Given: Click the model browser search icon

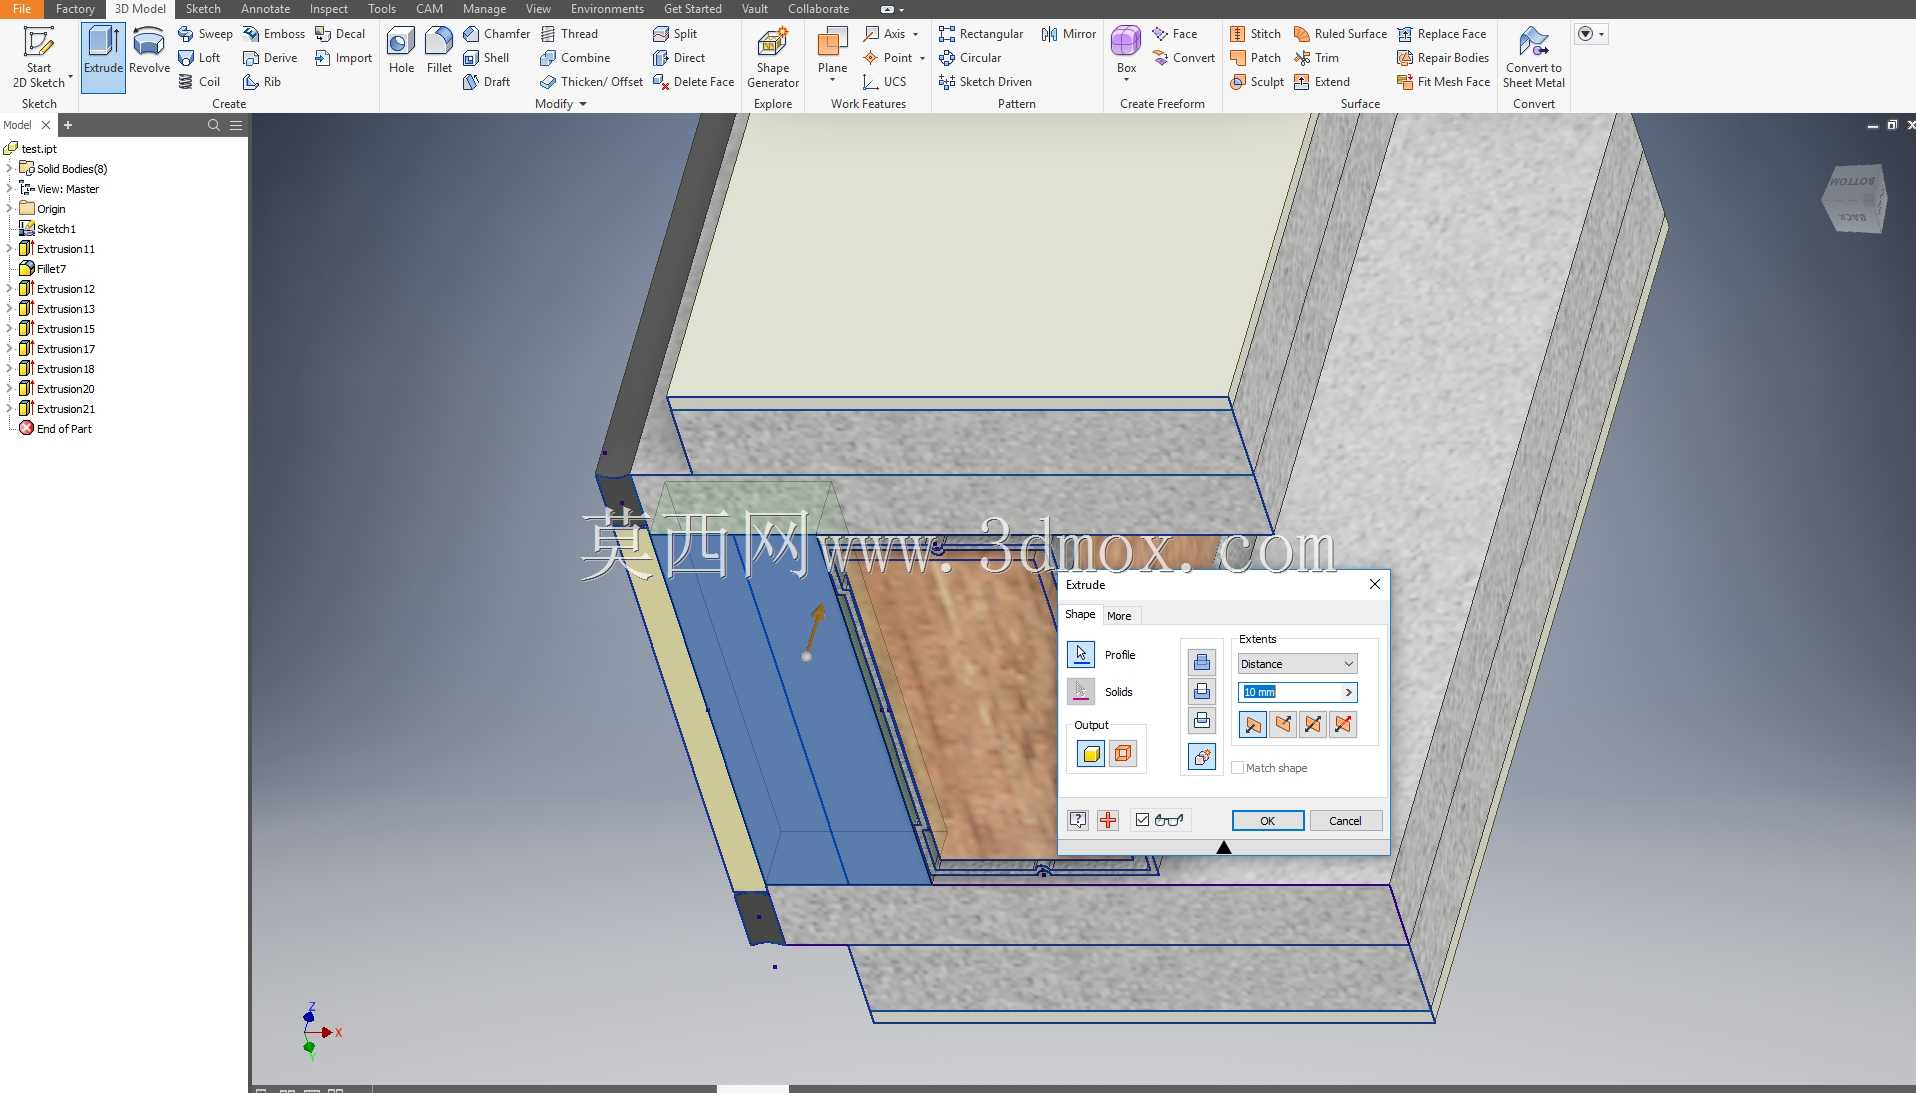Looking at the screenshot, I should [213, 125].
